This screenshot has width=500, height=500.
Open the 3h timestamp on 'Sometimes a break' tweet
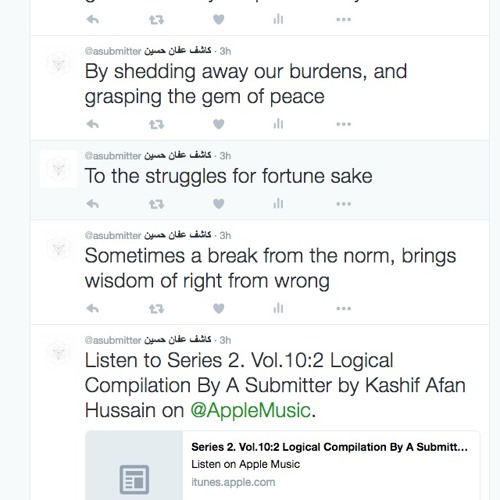(x=225, y=235)
